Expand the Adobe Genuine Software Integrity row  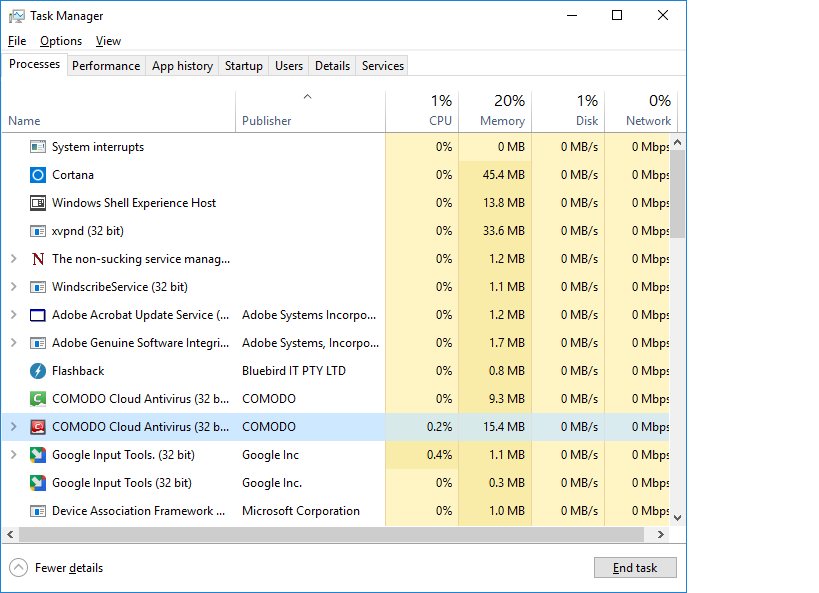pos(13,343)
